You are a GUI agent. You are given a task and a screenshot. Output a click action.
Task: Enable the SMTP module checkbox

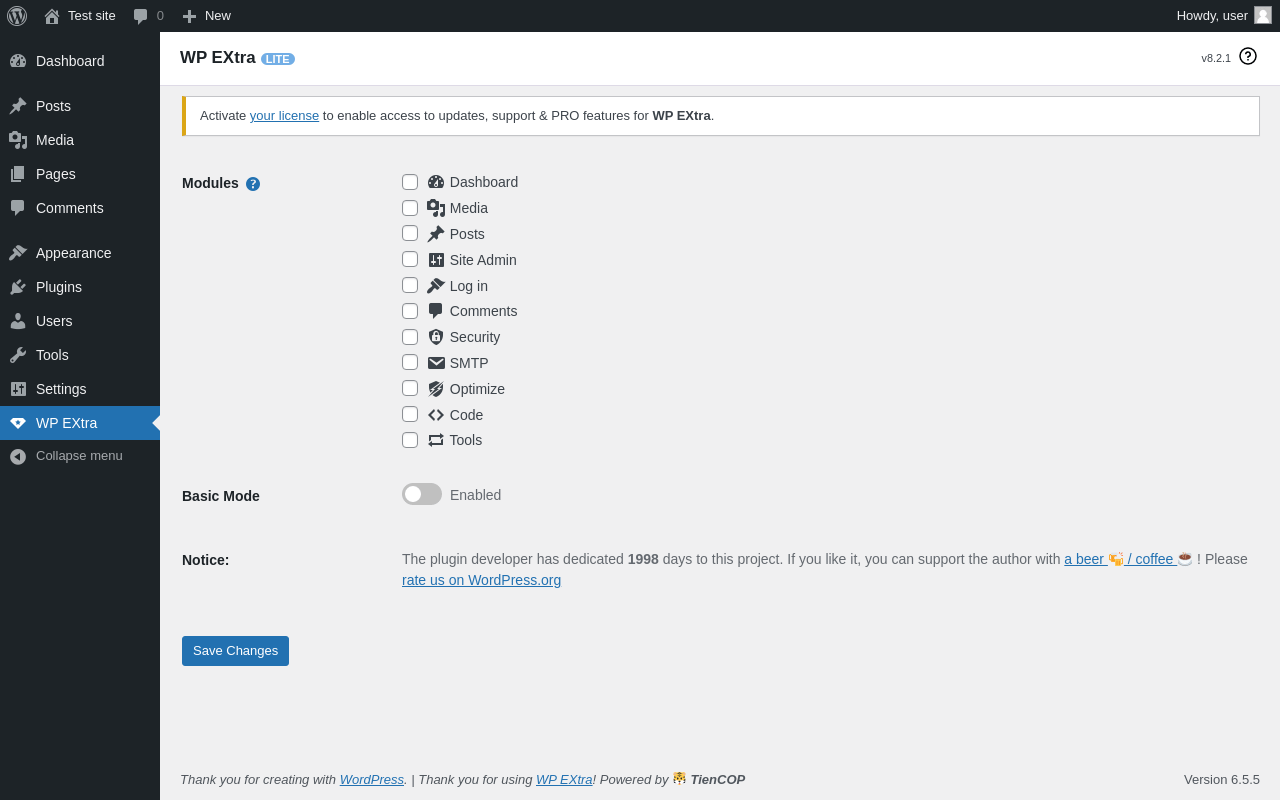(x=410, y=362)
